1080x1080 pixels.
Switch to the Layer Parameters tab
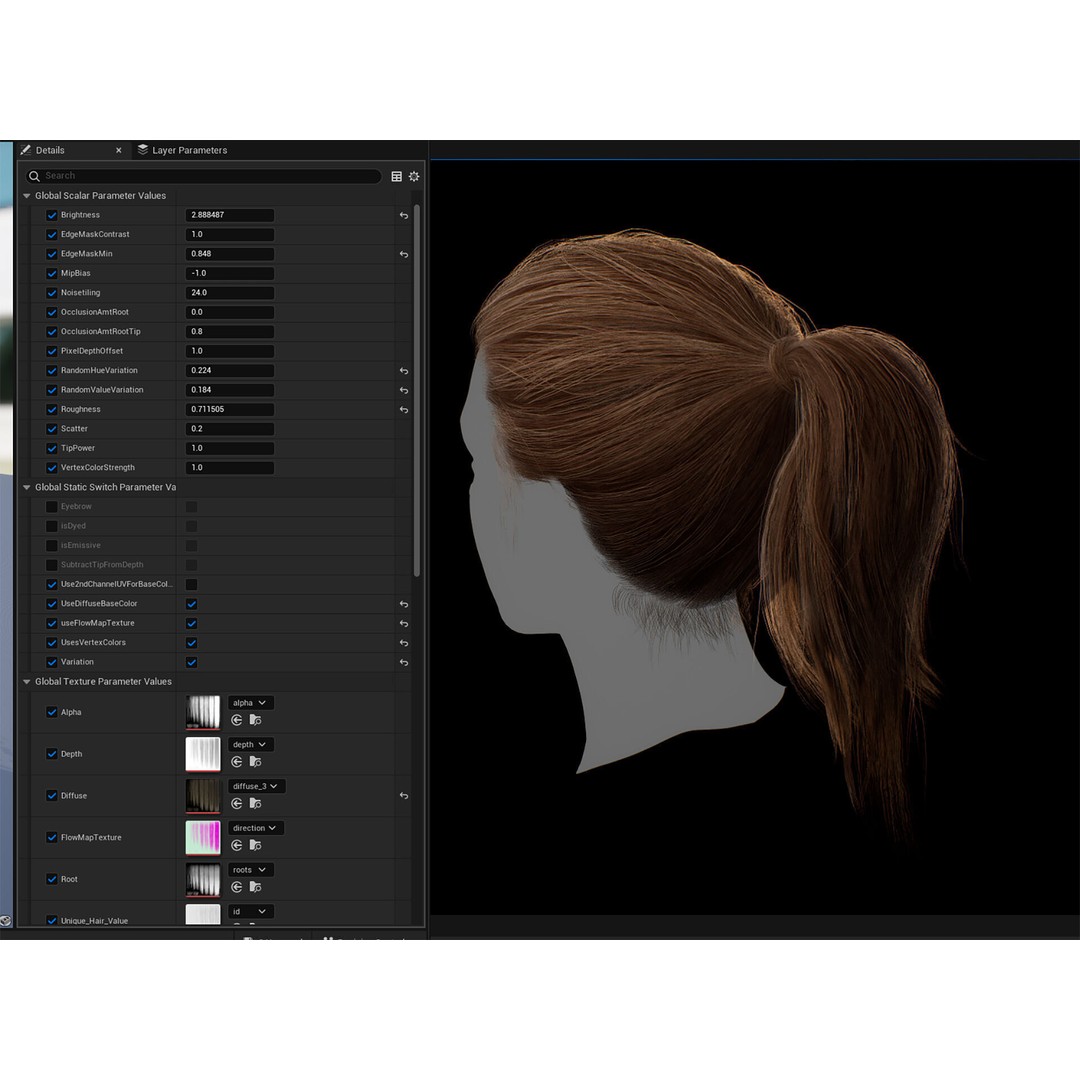(x=190, y=150)
